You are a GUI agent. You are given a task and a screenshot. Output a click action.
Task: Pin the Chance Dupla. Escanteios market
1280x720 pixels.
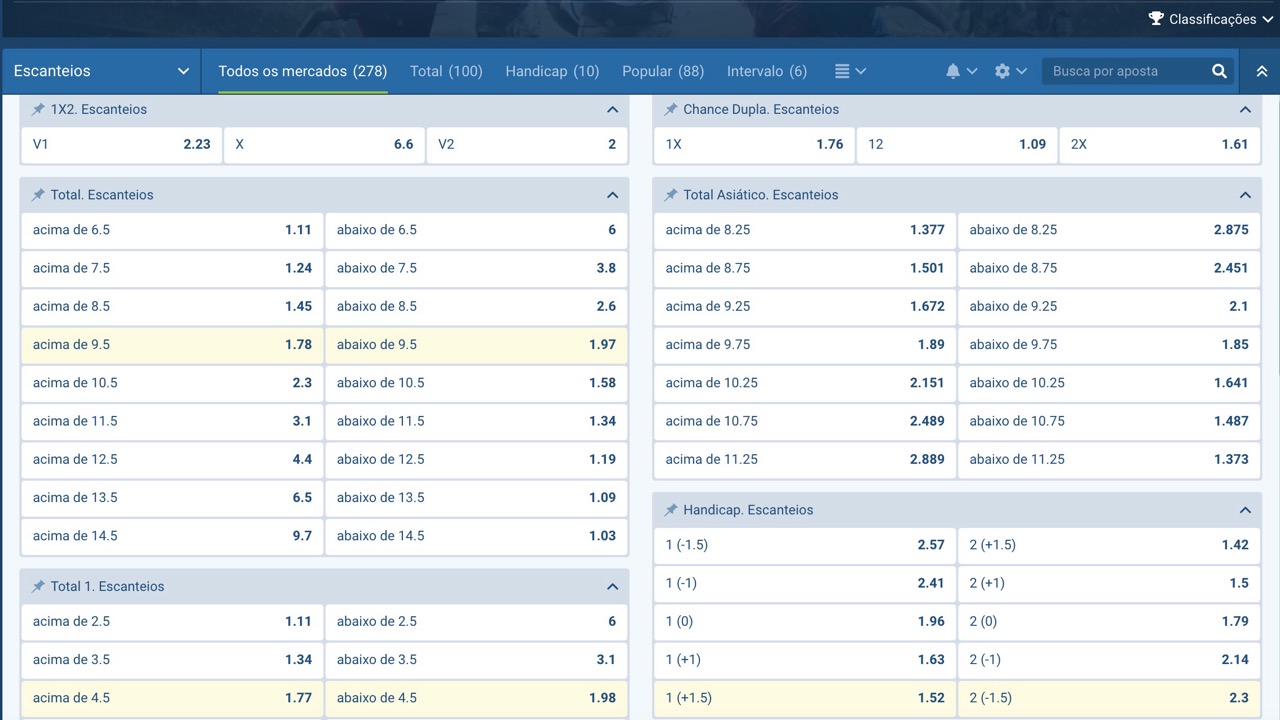coord(671,109)
